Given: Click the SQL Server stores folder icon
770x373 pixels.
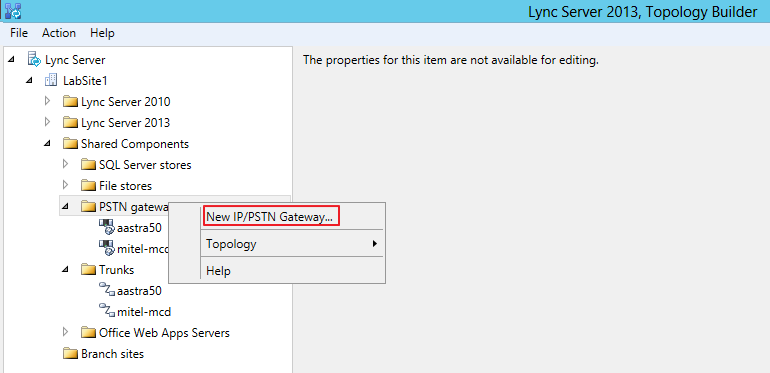Looking at the screenshot, I should [x=88, y=165].
